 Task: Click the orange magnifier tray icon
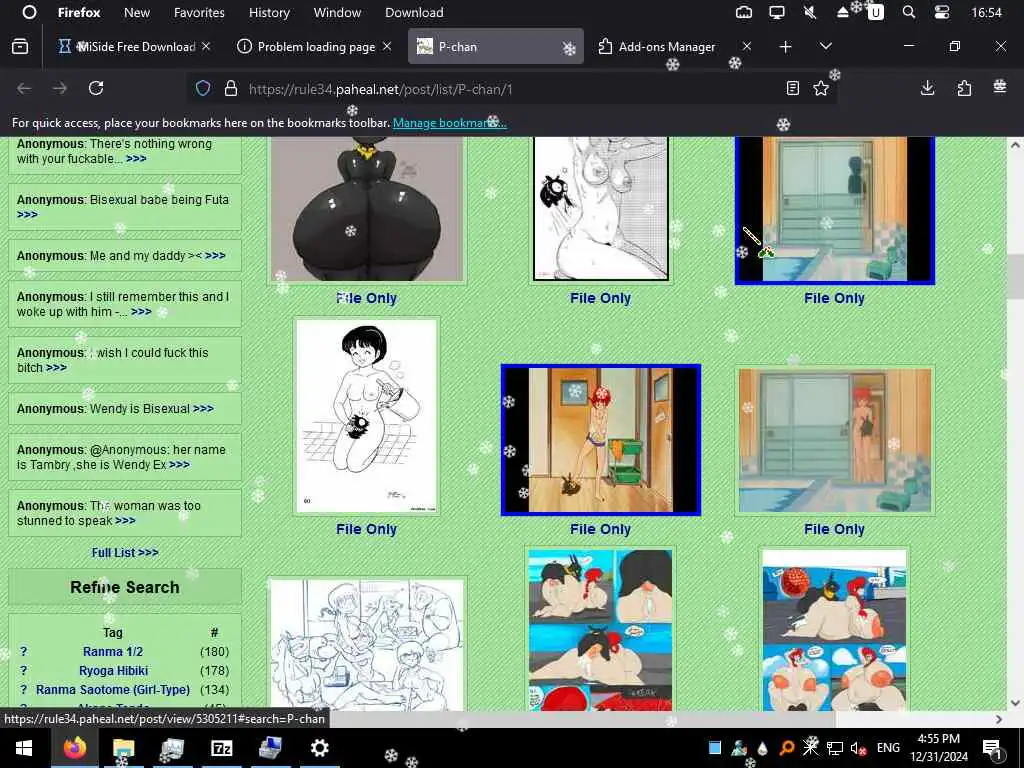coord(787,748)
